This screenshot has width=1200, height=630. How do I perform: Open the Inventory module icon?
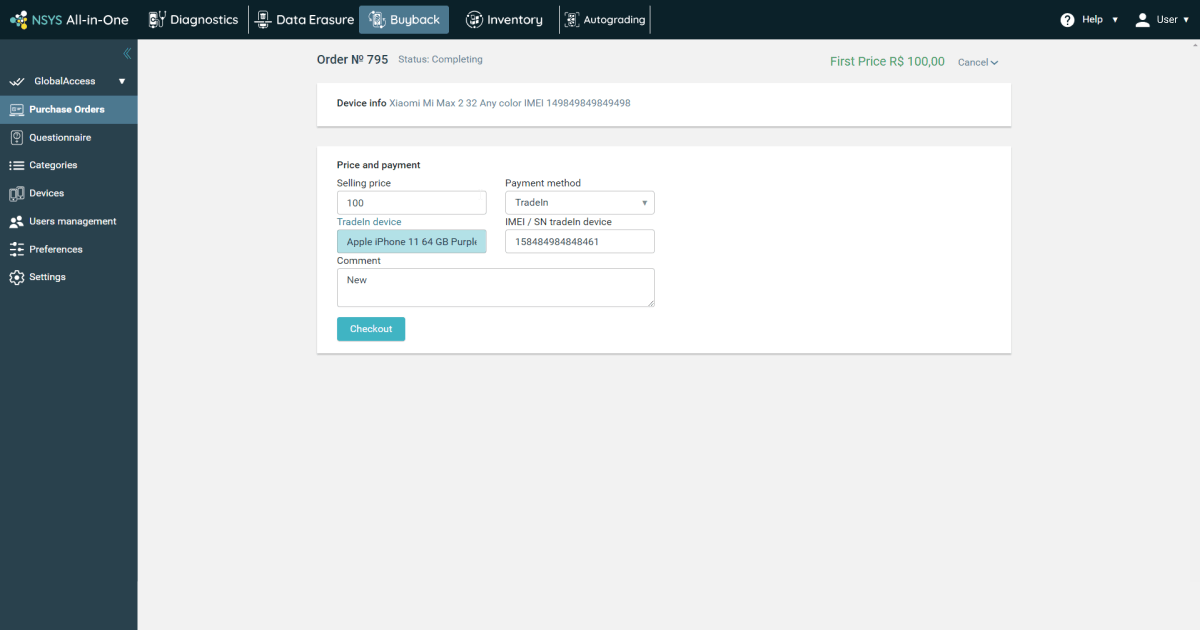474,20
